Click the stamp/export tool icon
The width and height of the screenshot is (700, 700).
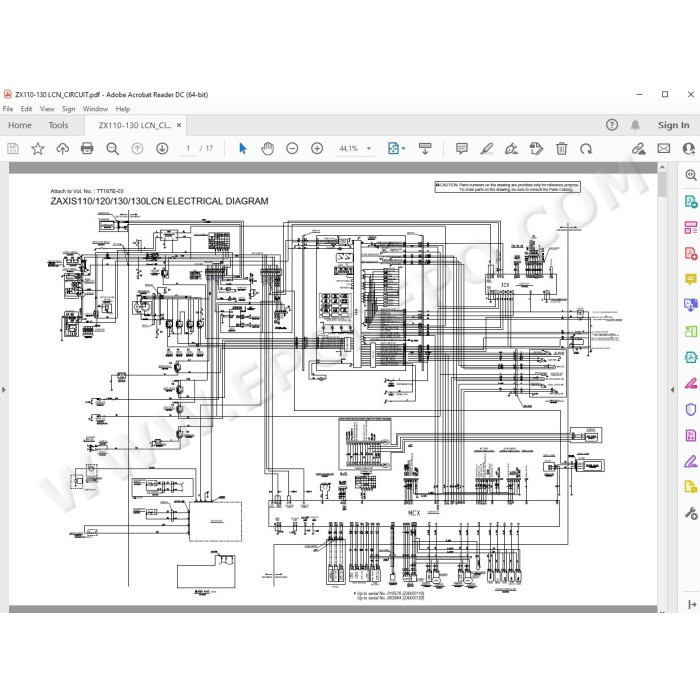point(536,148)
